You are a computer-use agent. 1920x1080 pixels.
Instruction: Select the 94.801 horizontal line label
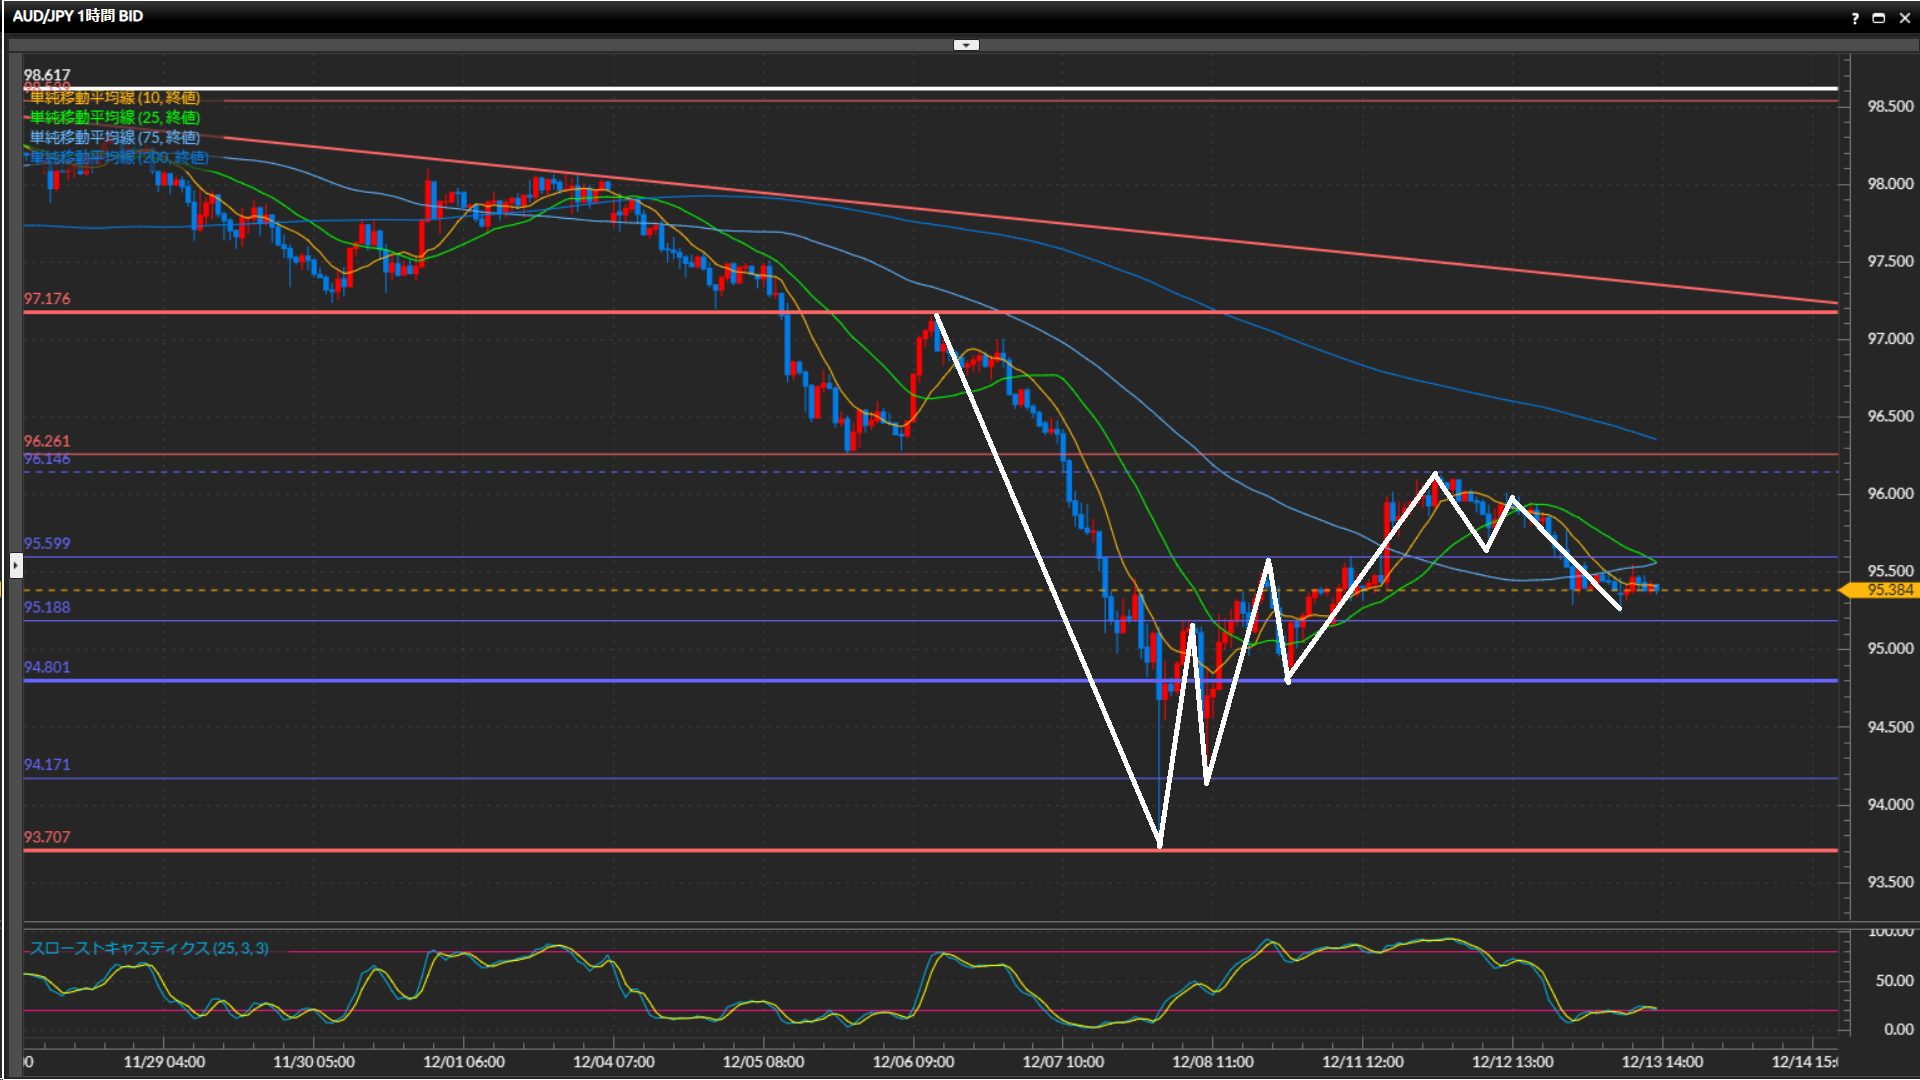pos(47,667)
